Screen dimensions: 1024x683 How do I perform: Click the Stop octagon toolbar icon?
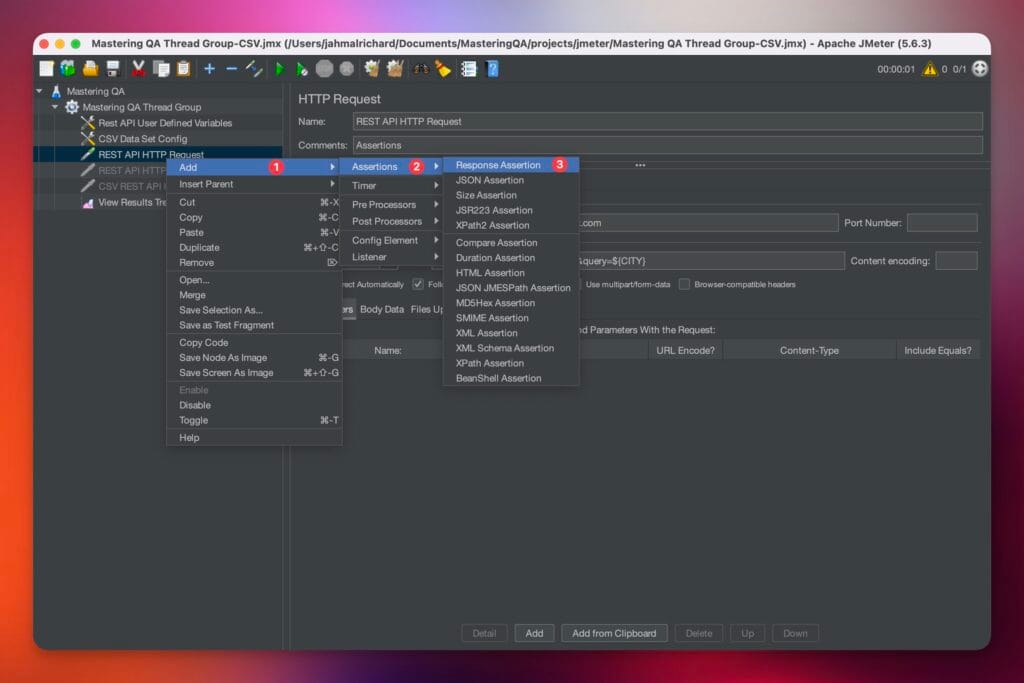[324, 69]
